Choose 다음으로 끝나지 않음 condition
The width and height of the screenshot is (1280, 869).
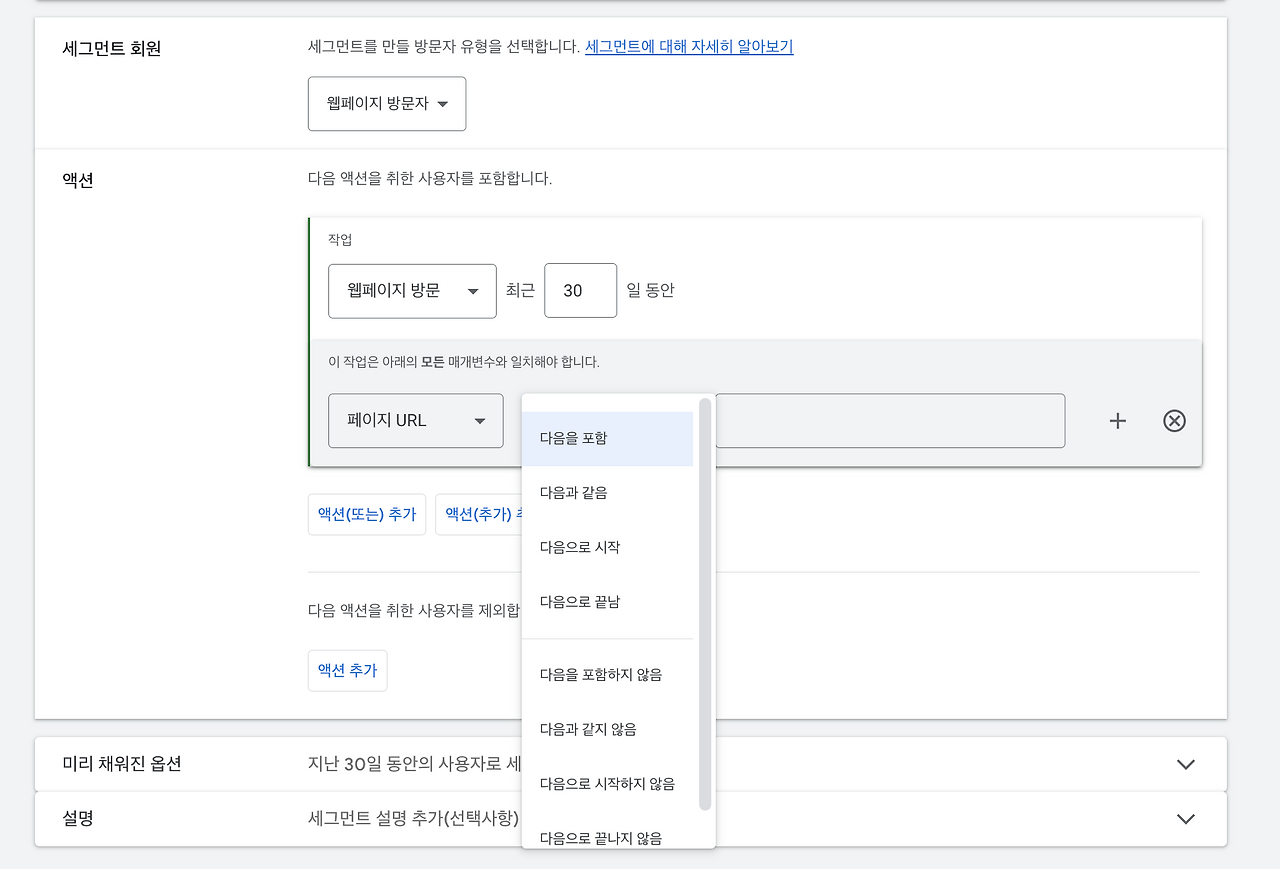[608, 838]
